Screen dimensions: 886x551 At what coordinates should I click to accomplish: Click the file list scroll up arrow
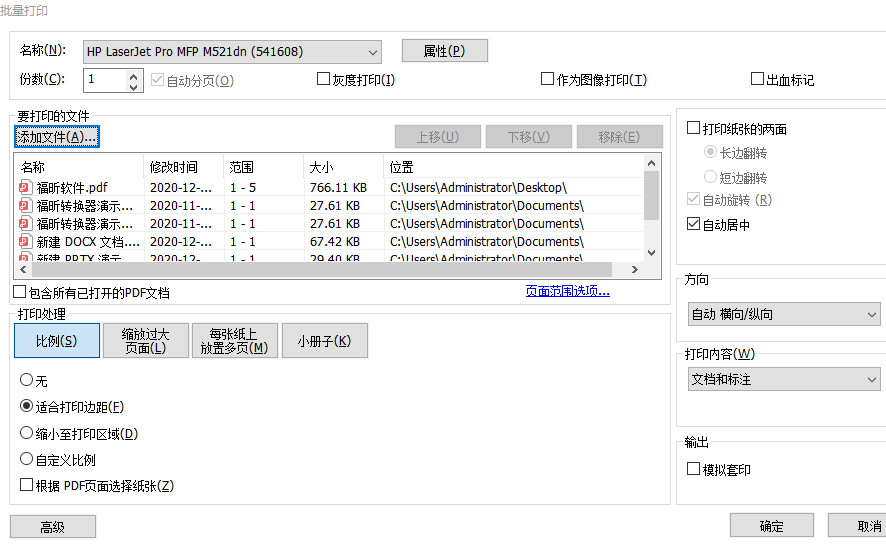click(x=652, y=163)
